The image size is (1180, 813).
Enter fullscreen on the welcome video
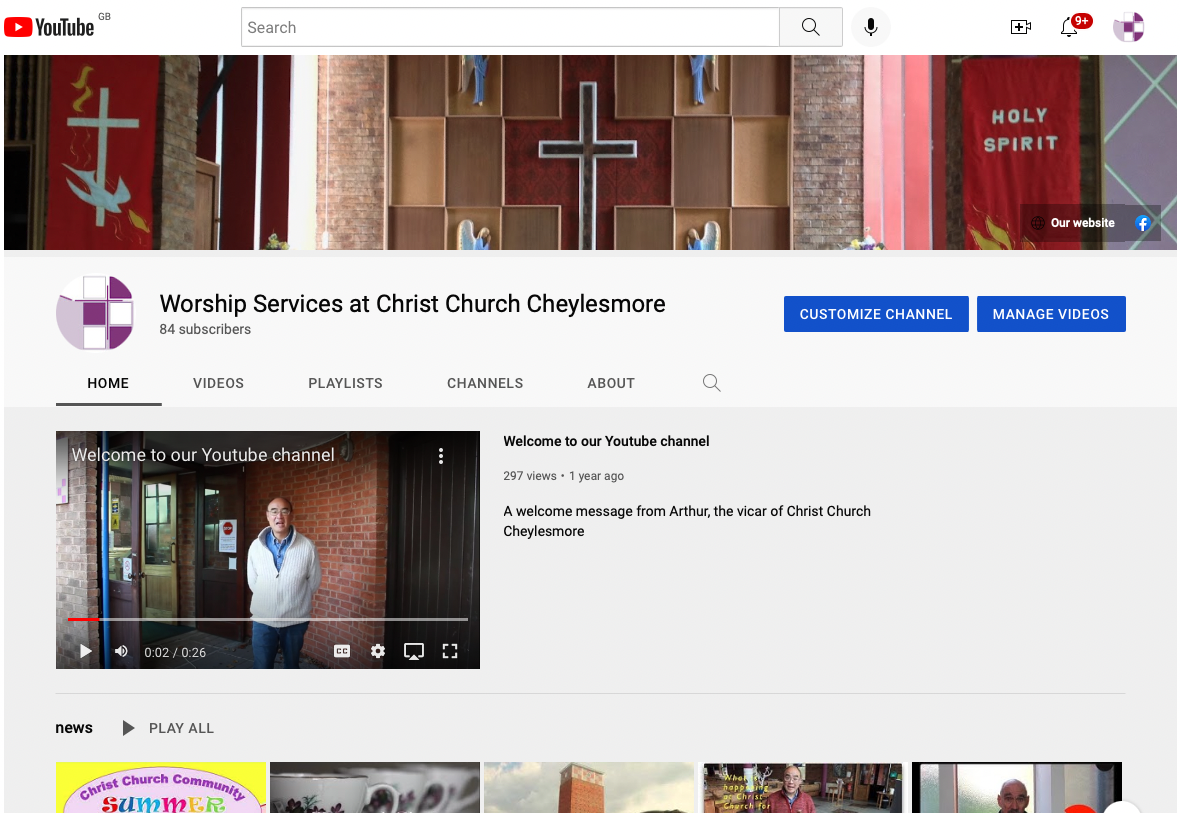point(450,650)
